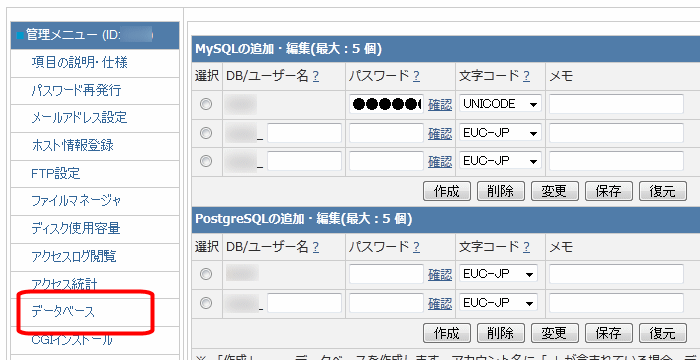Open the first PostgreSQL row EUC-JP dropdown
This screenshot has width=700, height=360.
click(x=498, y=273)
